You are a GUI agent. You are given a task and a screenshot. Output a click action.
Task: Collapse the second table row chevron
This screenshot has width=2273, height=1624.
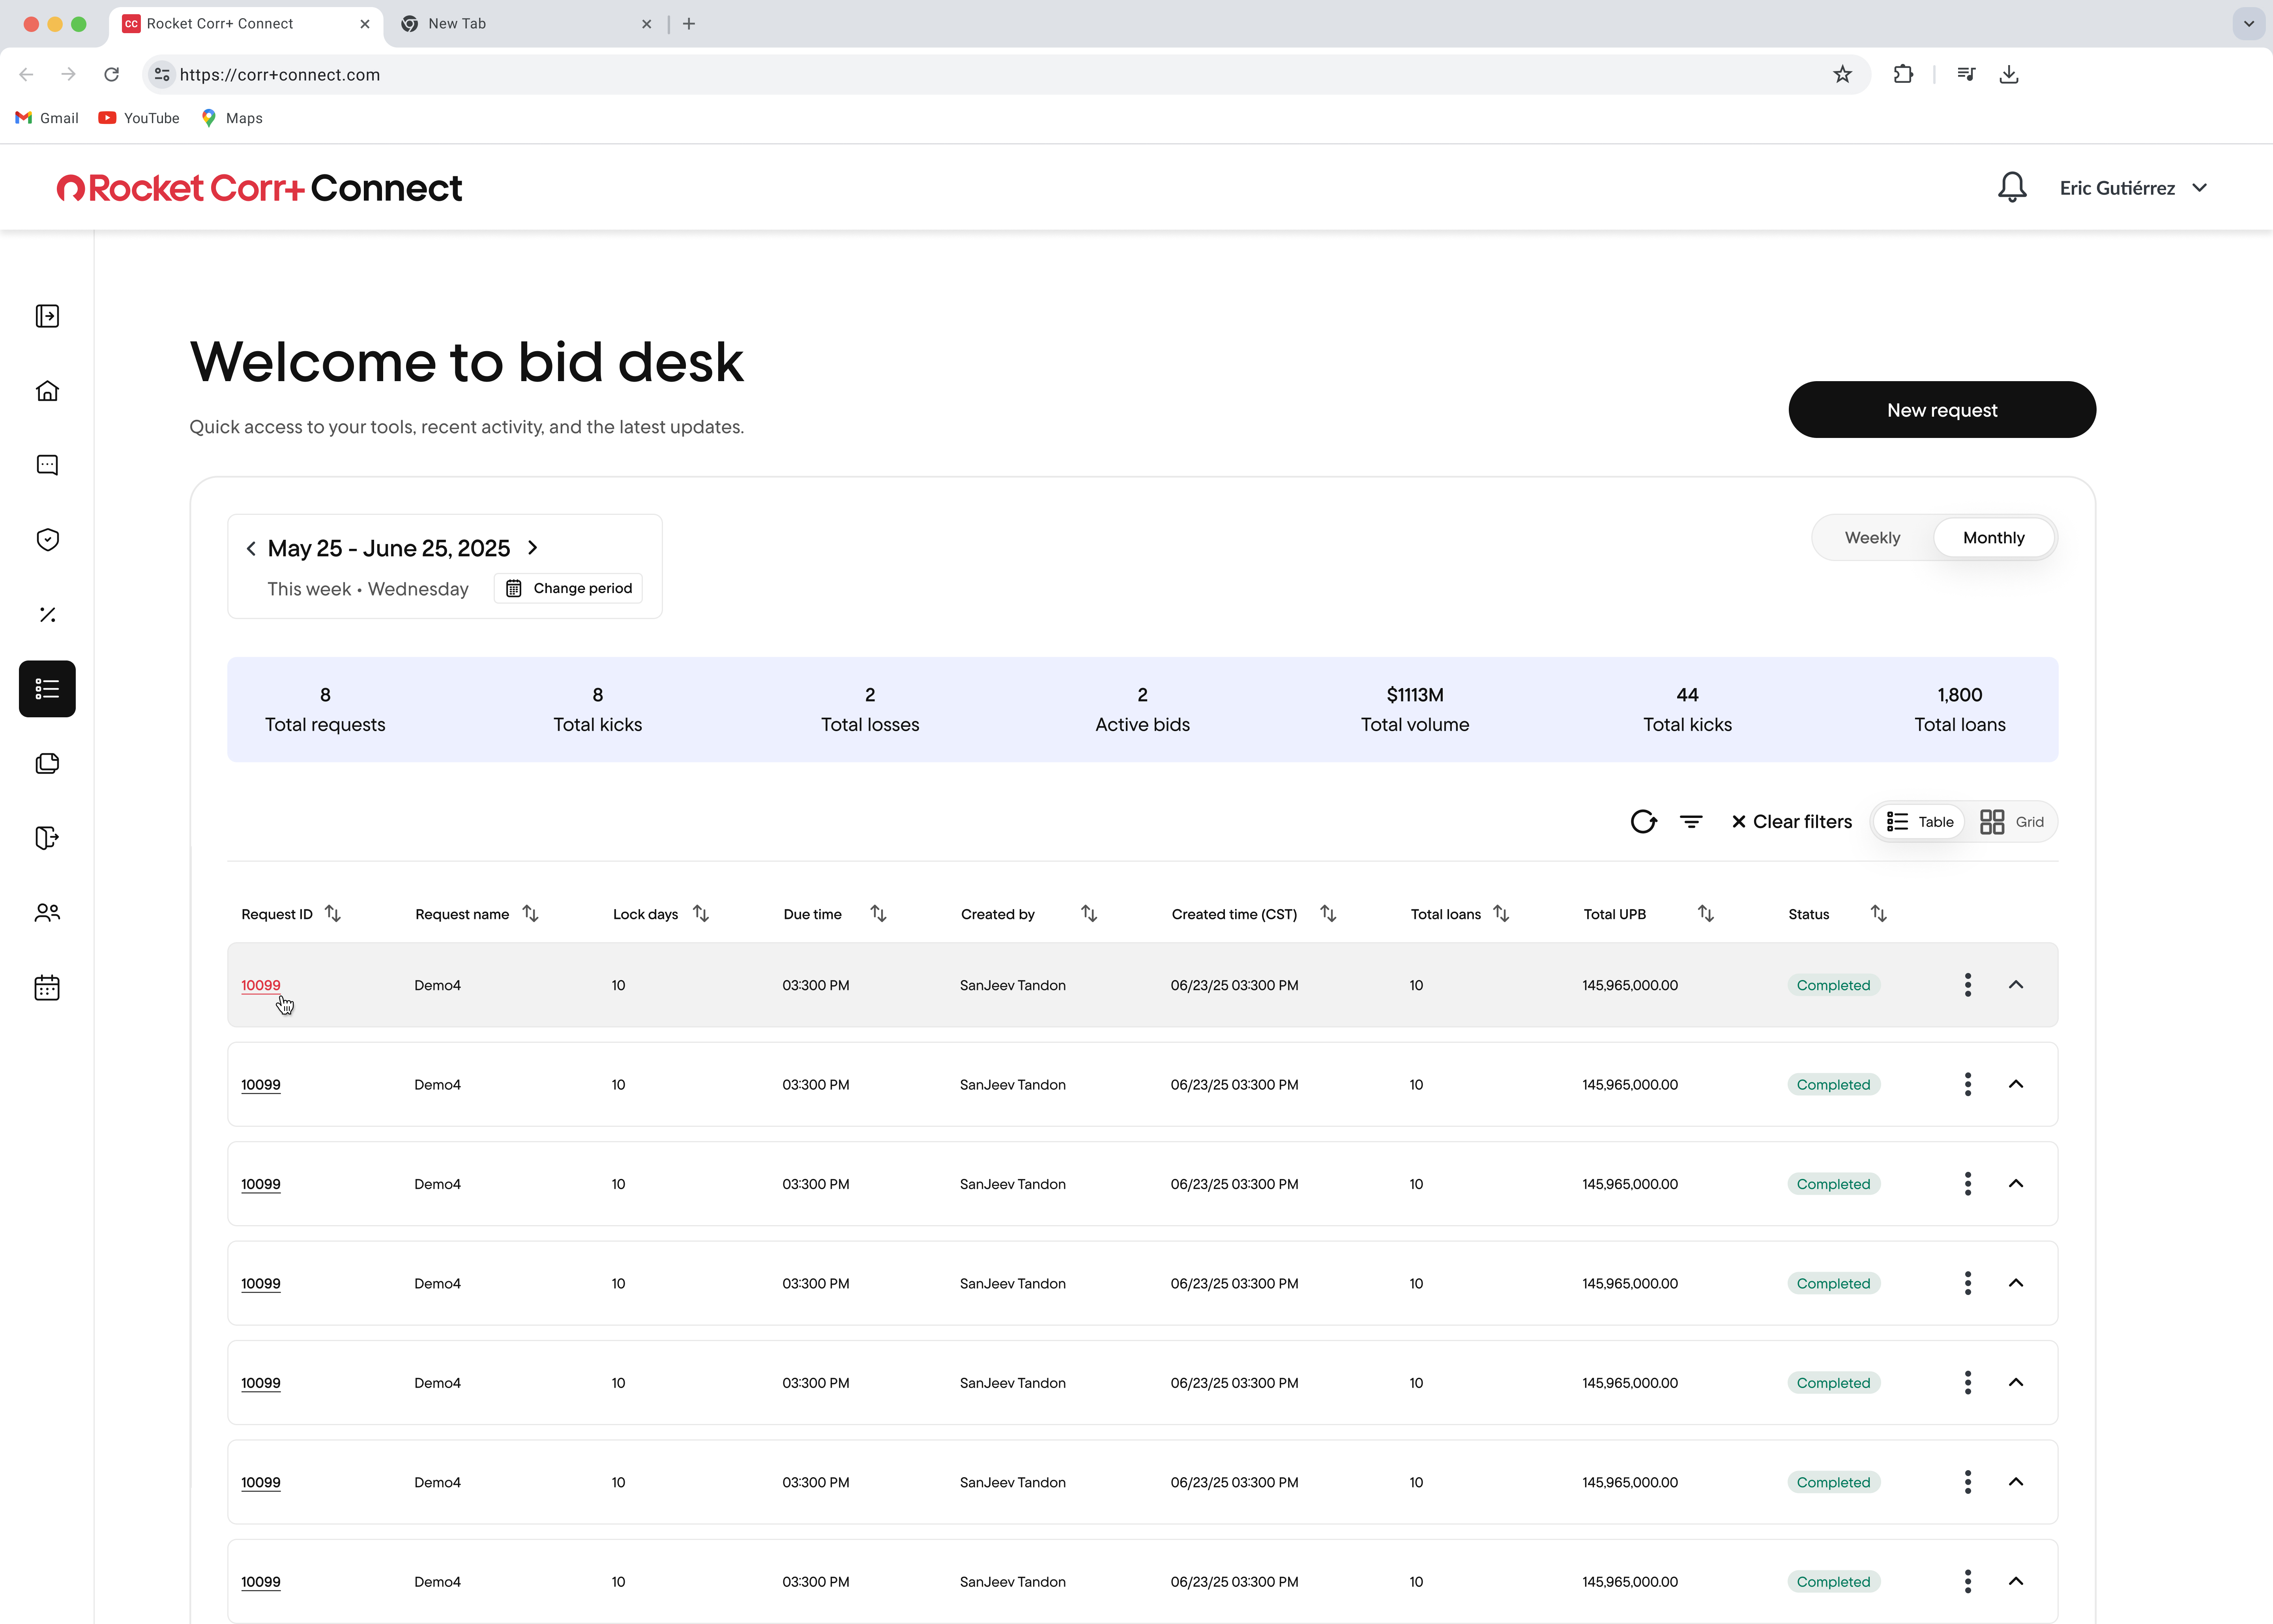2016,1084
